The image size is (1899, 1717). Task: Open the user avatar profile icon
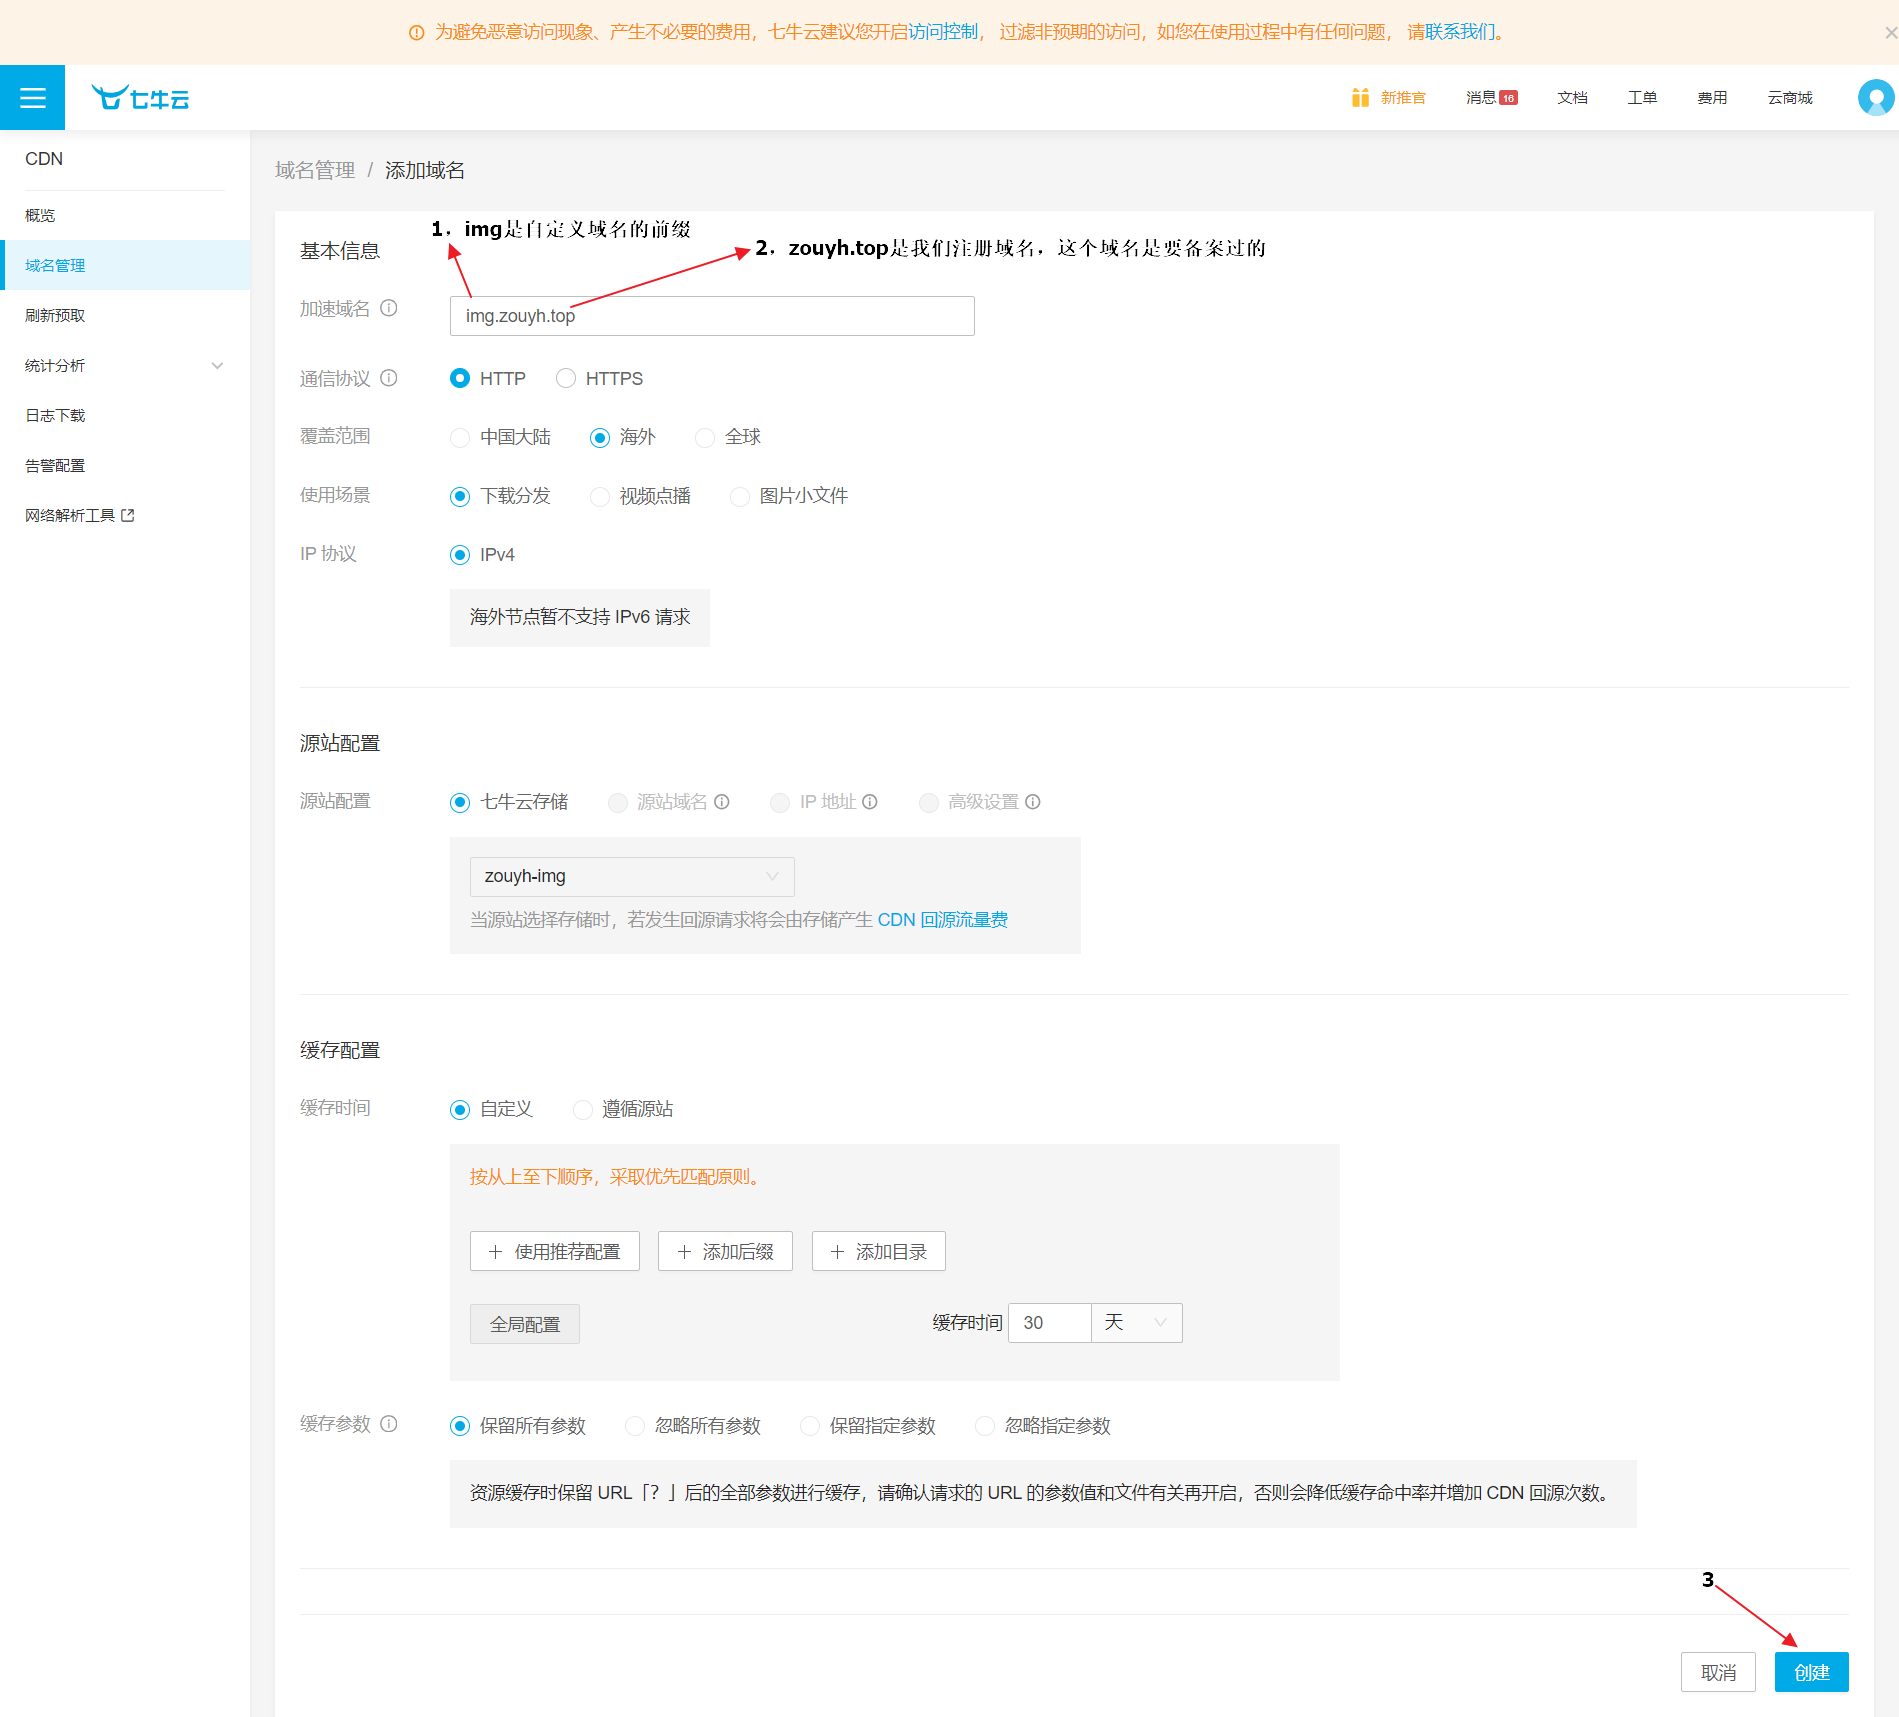[x=1875, y=98]
